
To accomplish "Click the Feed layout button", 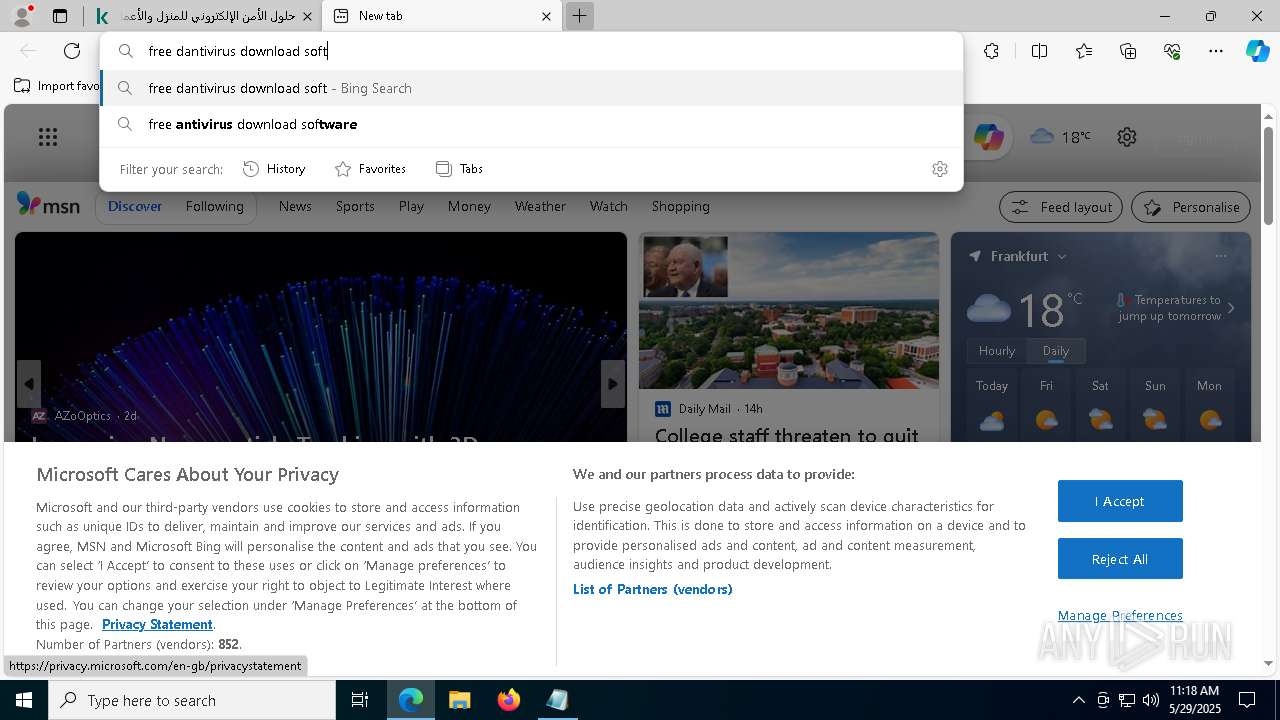I will coord(1061,207).
